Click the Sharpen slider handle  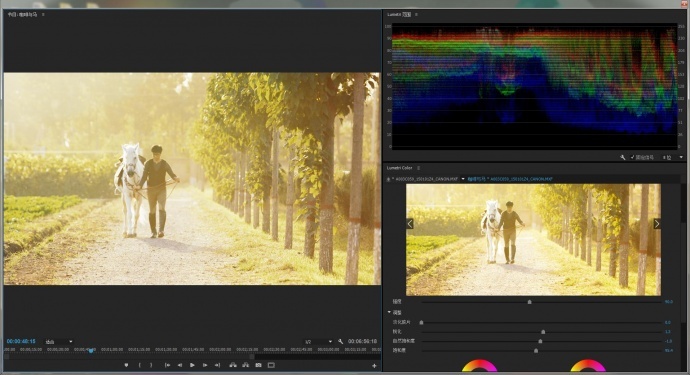(543, 332)
